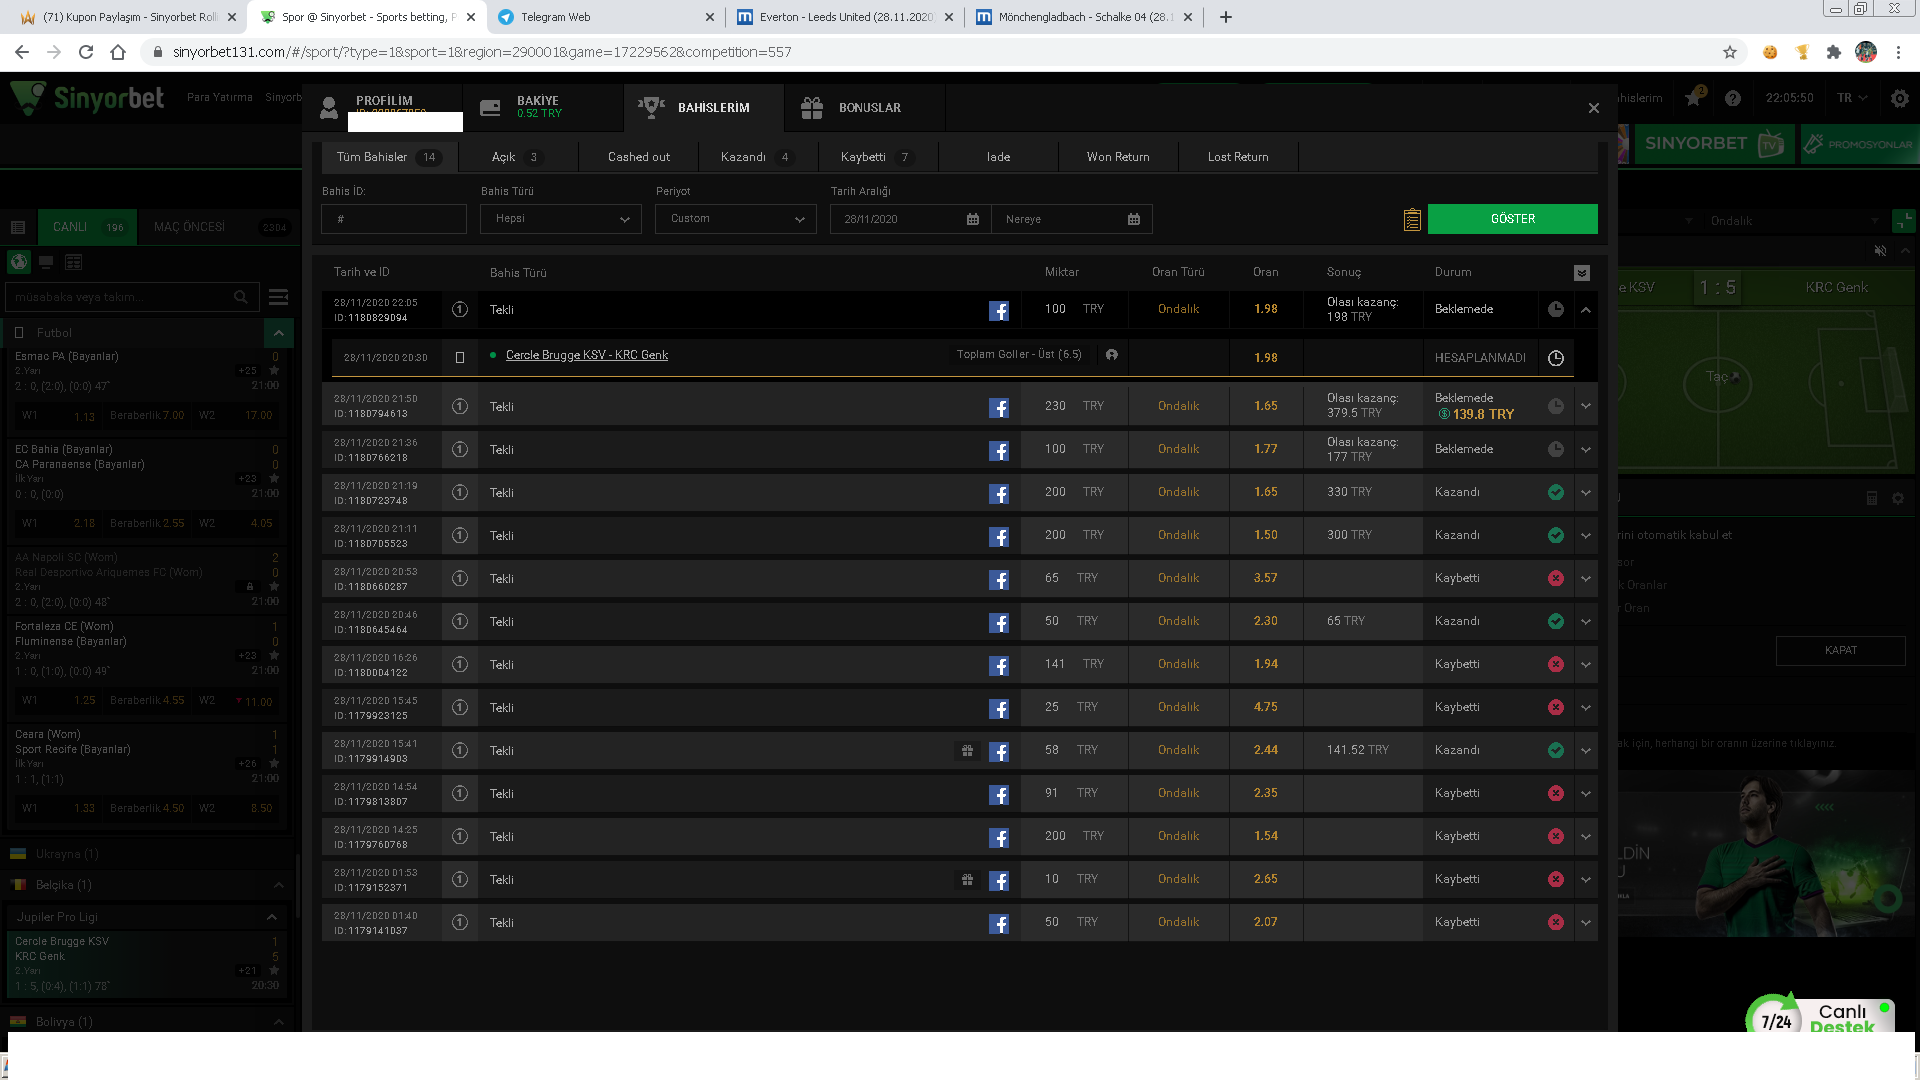The width and height of the screenshot is (1920, 1080).
Task: Click the clock icon for HESAPLANMADI selection
Action: pyautogui.click(x=1556, y=358)
